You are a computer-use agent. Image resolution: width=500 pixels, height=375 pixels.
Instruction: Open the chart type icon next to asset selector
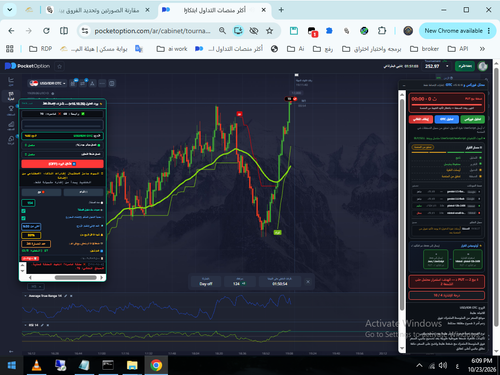click(x=73, y=83)
